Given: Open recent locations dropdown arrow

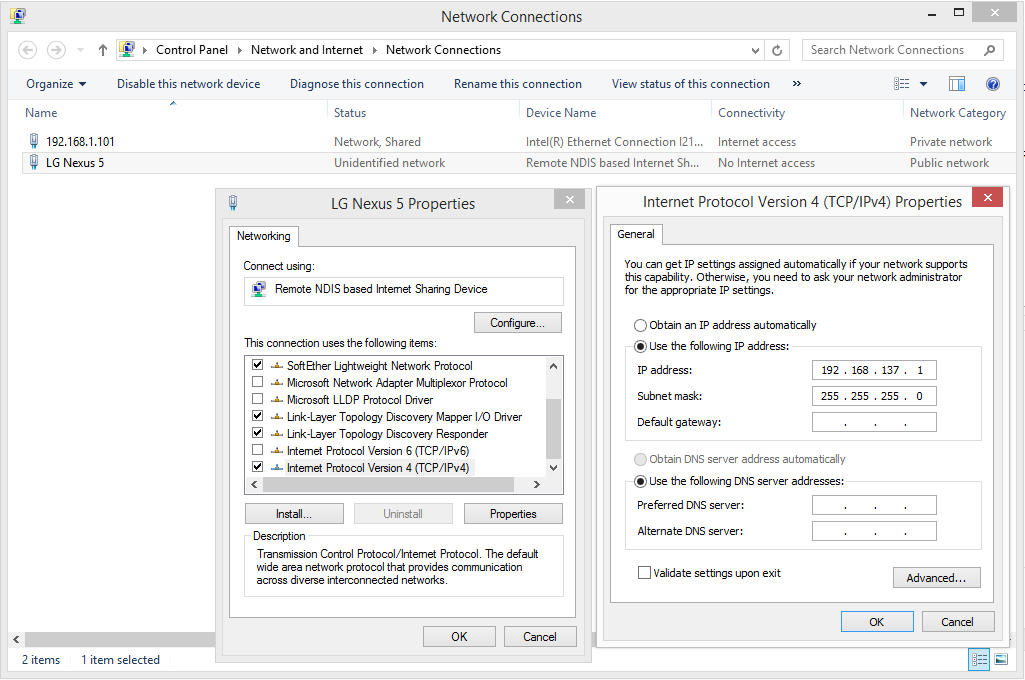Looking at the screenshot, I should click(80, 50).
